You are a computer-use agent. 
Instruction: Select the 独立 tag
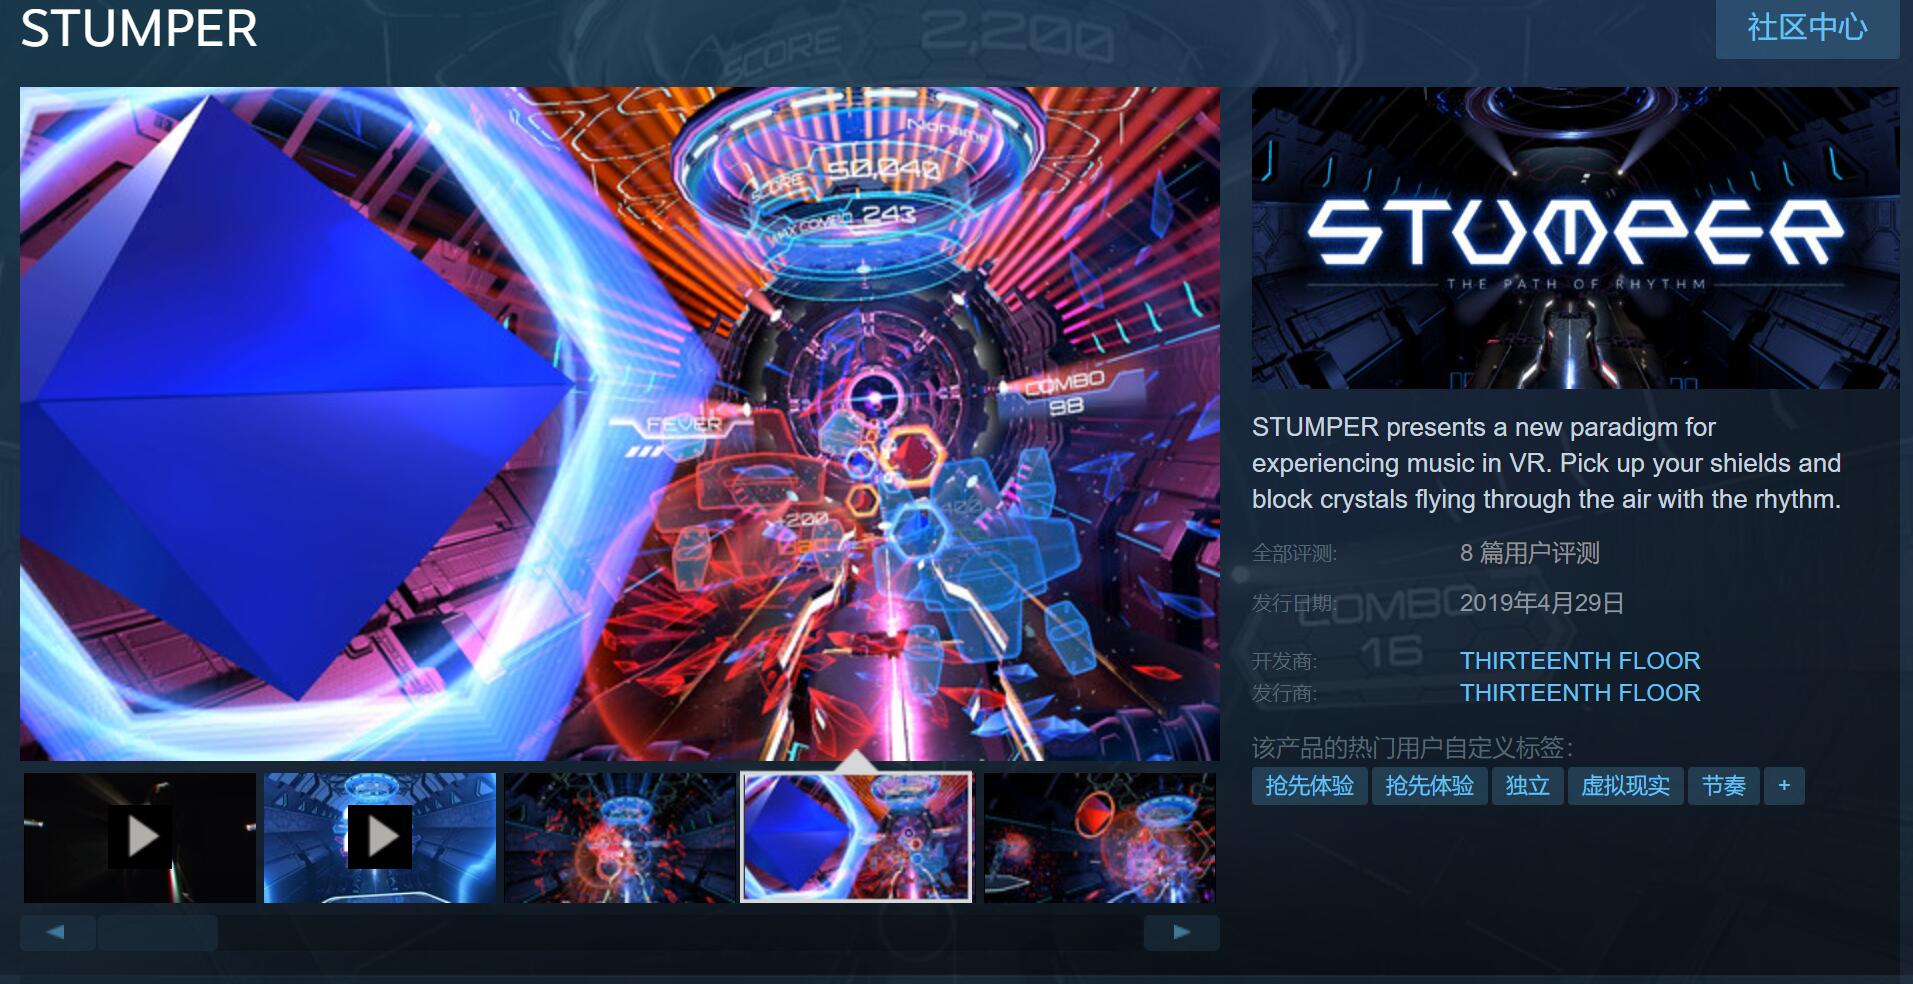(x=1527, y=786)
